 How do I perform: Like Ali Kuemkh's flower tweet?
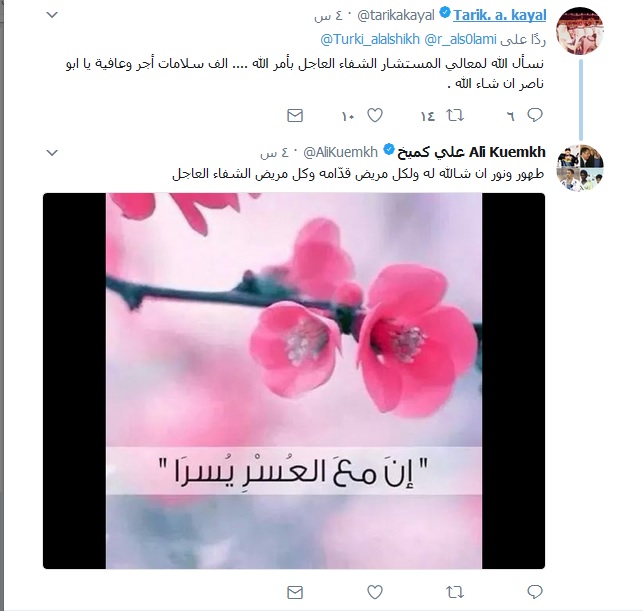pos(375,592)
